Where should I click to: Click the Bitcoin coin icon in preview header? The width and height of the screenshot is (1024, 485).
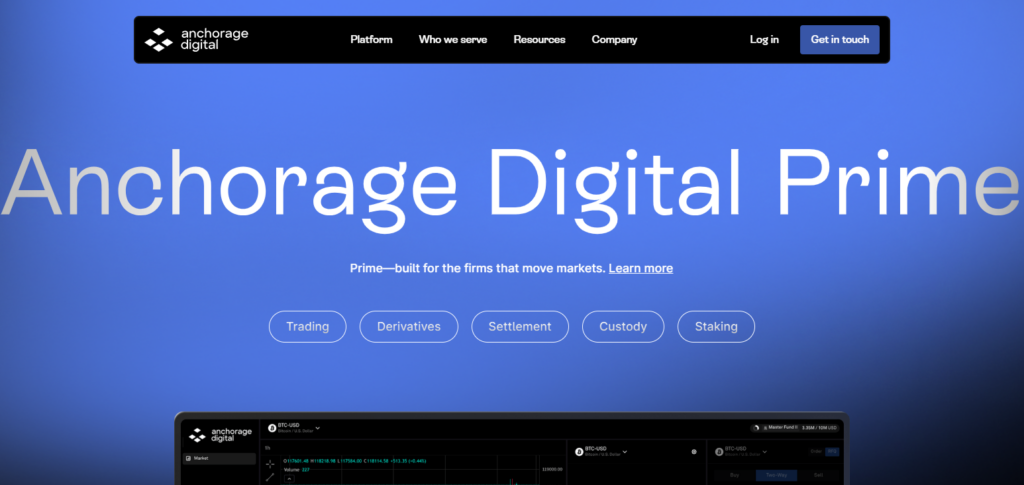click(272, 428)
